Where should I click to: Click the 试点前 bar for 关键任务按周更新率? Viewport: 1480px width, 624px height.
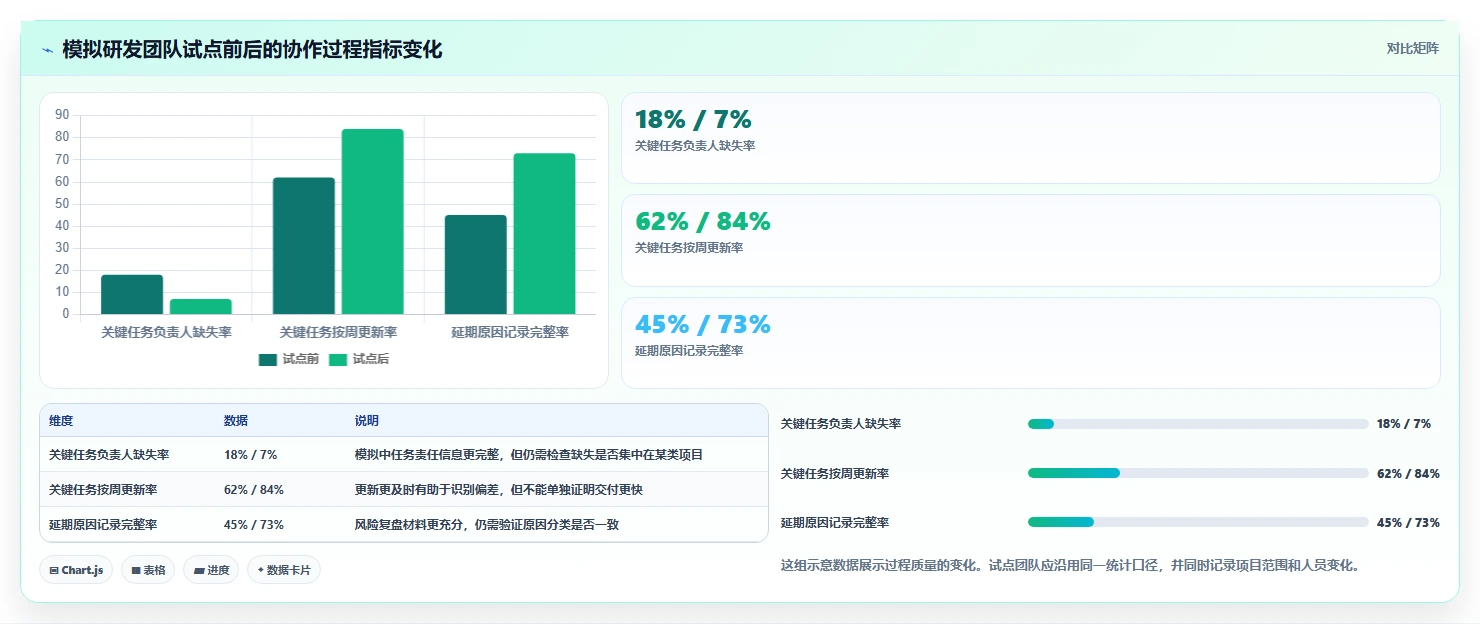coord(304,246)
